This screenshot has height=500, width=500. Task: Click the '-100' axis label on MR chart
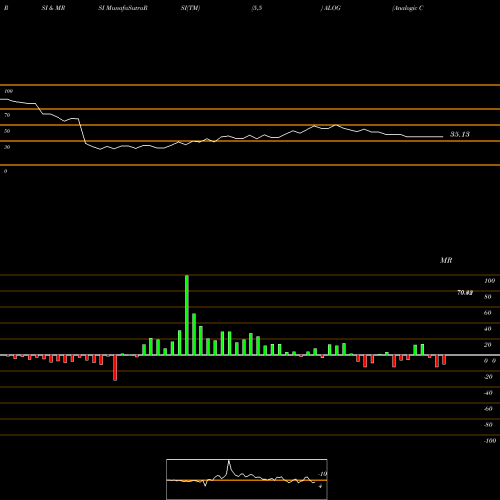tap(490, 441)
